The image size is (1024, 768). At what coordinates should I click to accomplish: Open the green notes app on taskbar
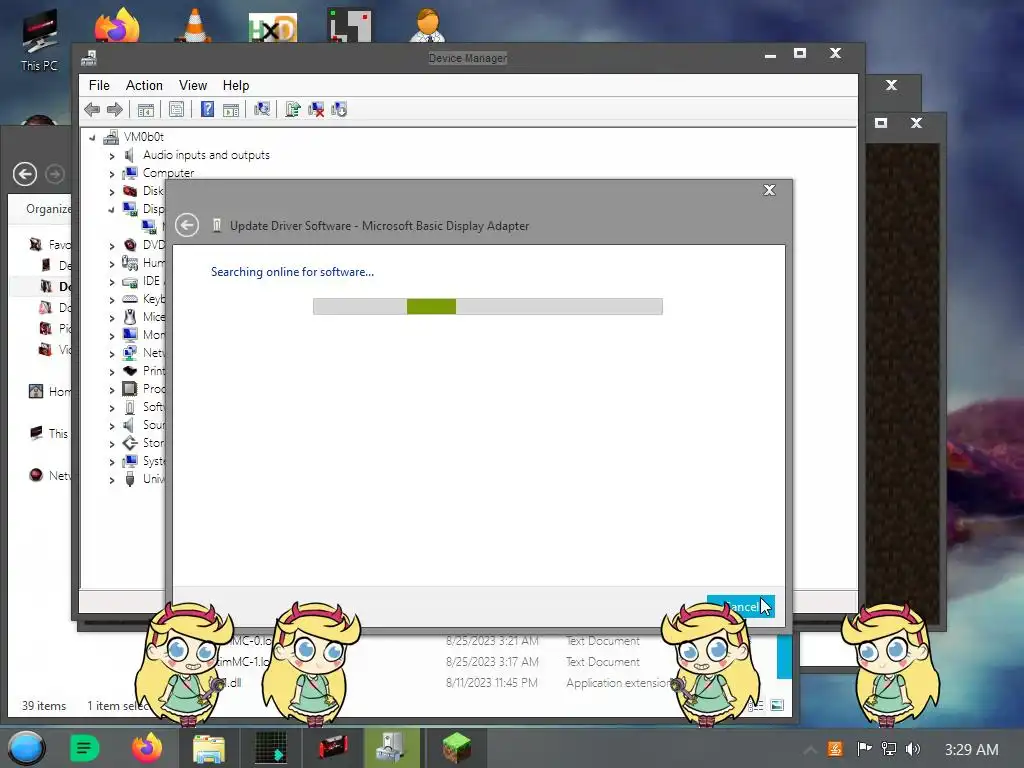(84, 748)
